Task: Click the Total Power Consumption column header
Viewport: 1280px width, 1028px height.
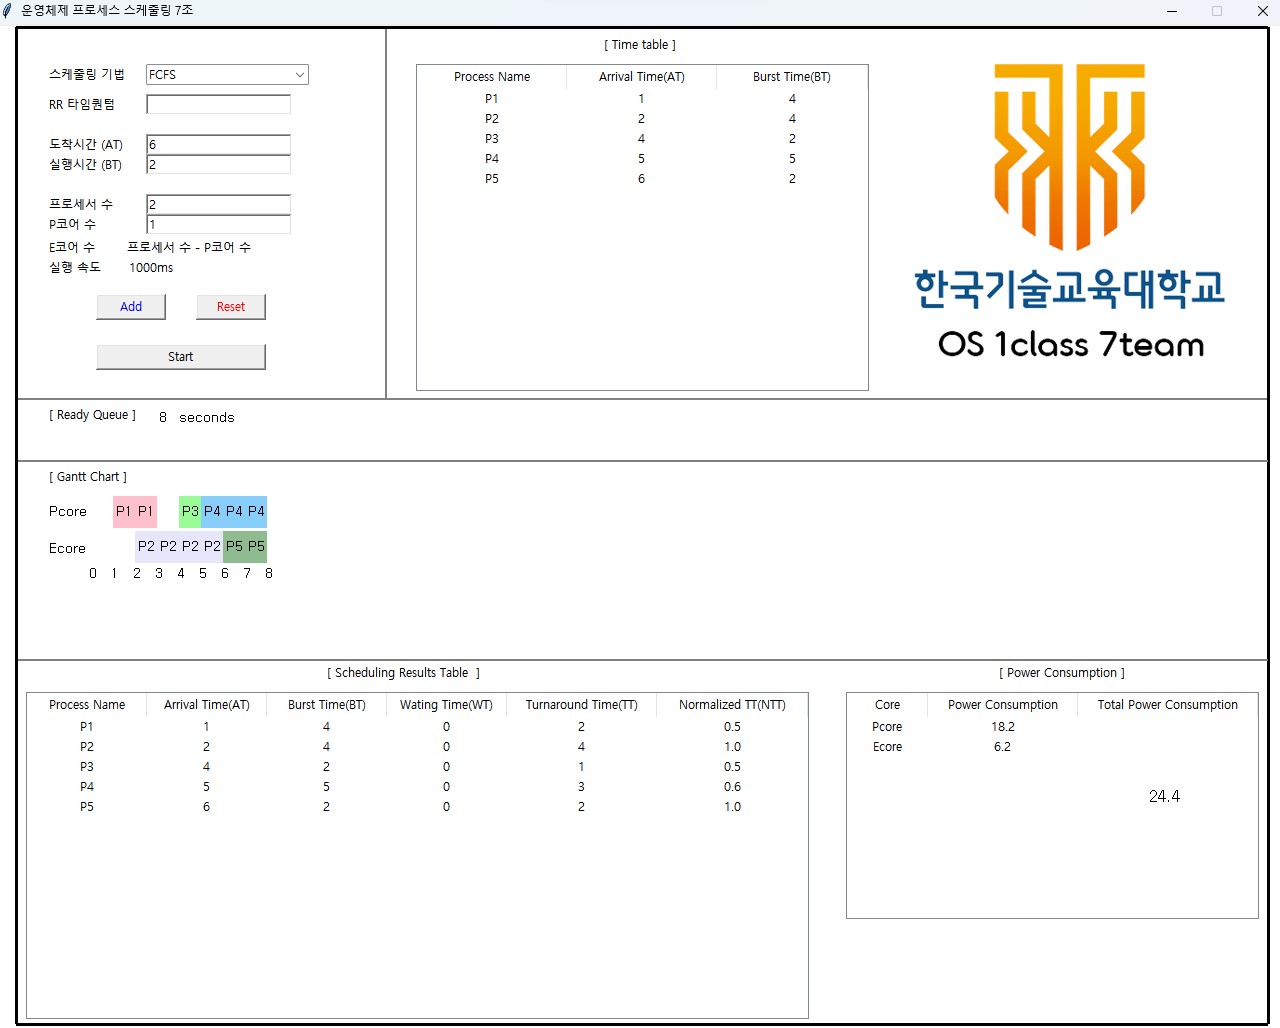Action: (1167, 705)
